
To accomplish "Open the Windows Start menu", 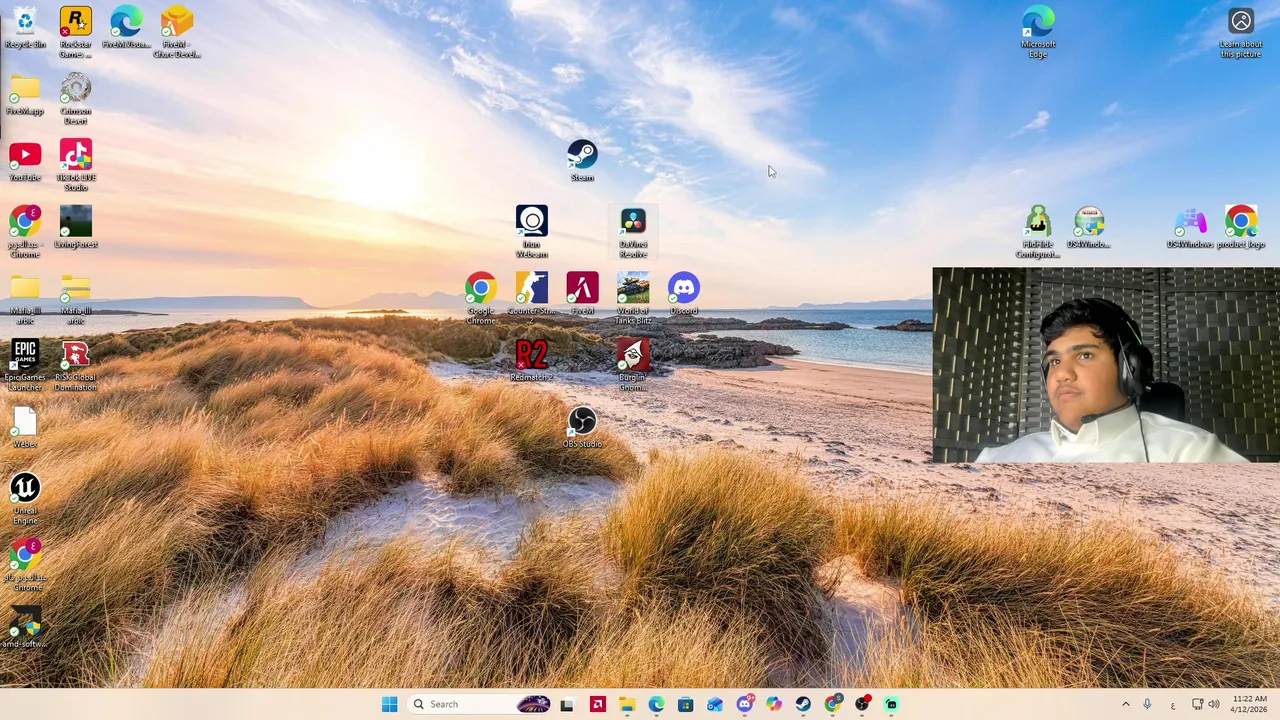I will pos(389,704).
